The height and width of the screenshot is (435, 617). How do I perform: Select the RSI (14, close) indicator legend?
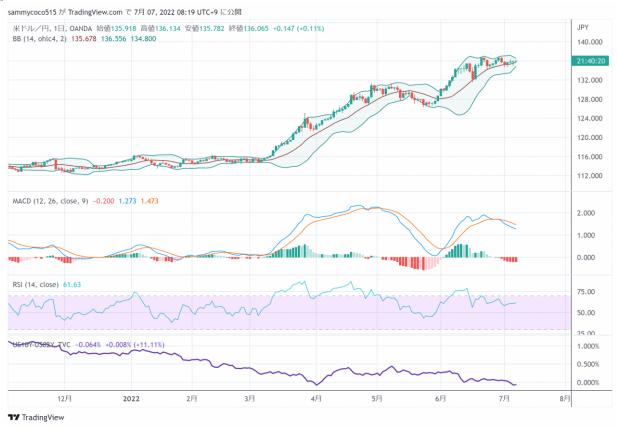coord(38,285)
